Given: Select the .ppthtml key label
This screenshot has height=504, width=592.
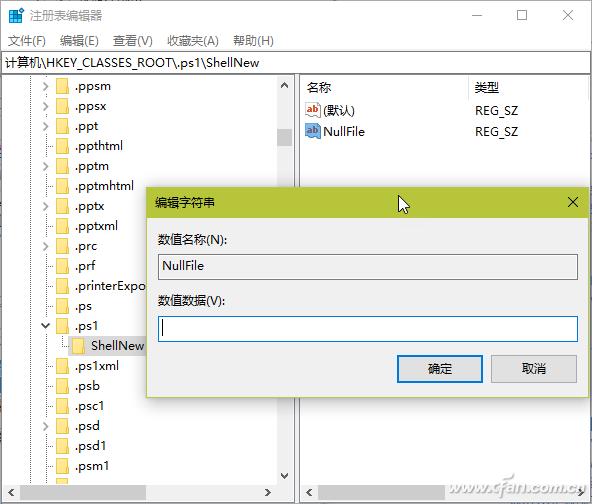Looking at the screenshot, I should pos(99,146).
